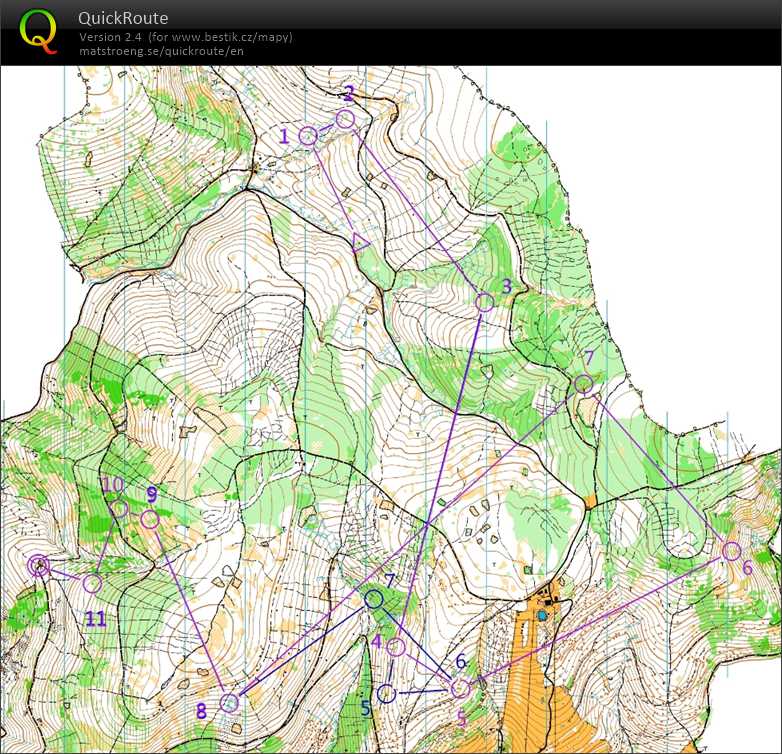Viewport: 782px width, 754px height.
Task: Select control circle number 1
Action: [x=309, y=136]
